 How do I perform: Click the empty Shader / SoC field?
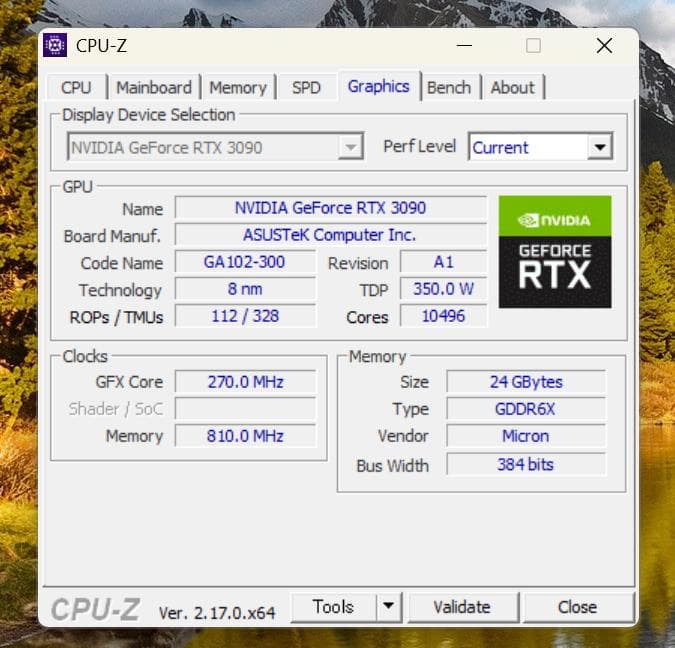click(x=245, y=409)
